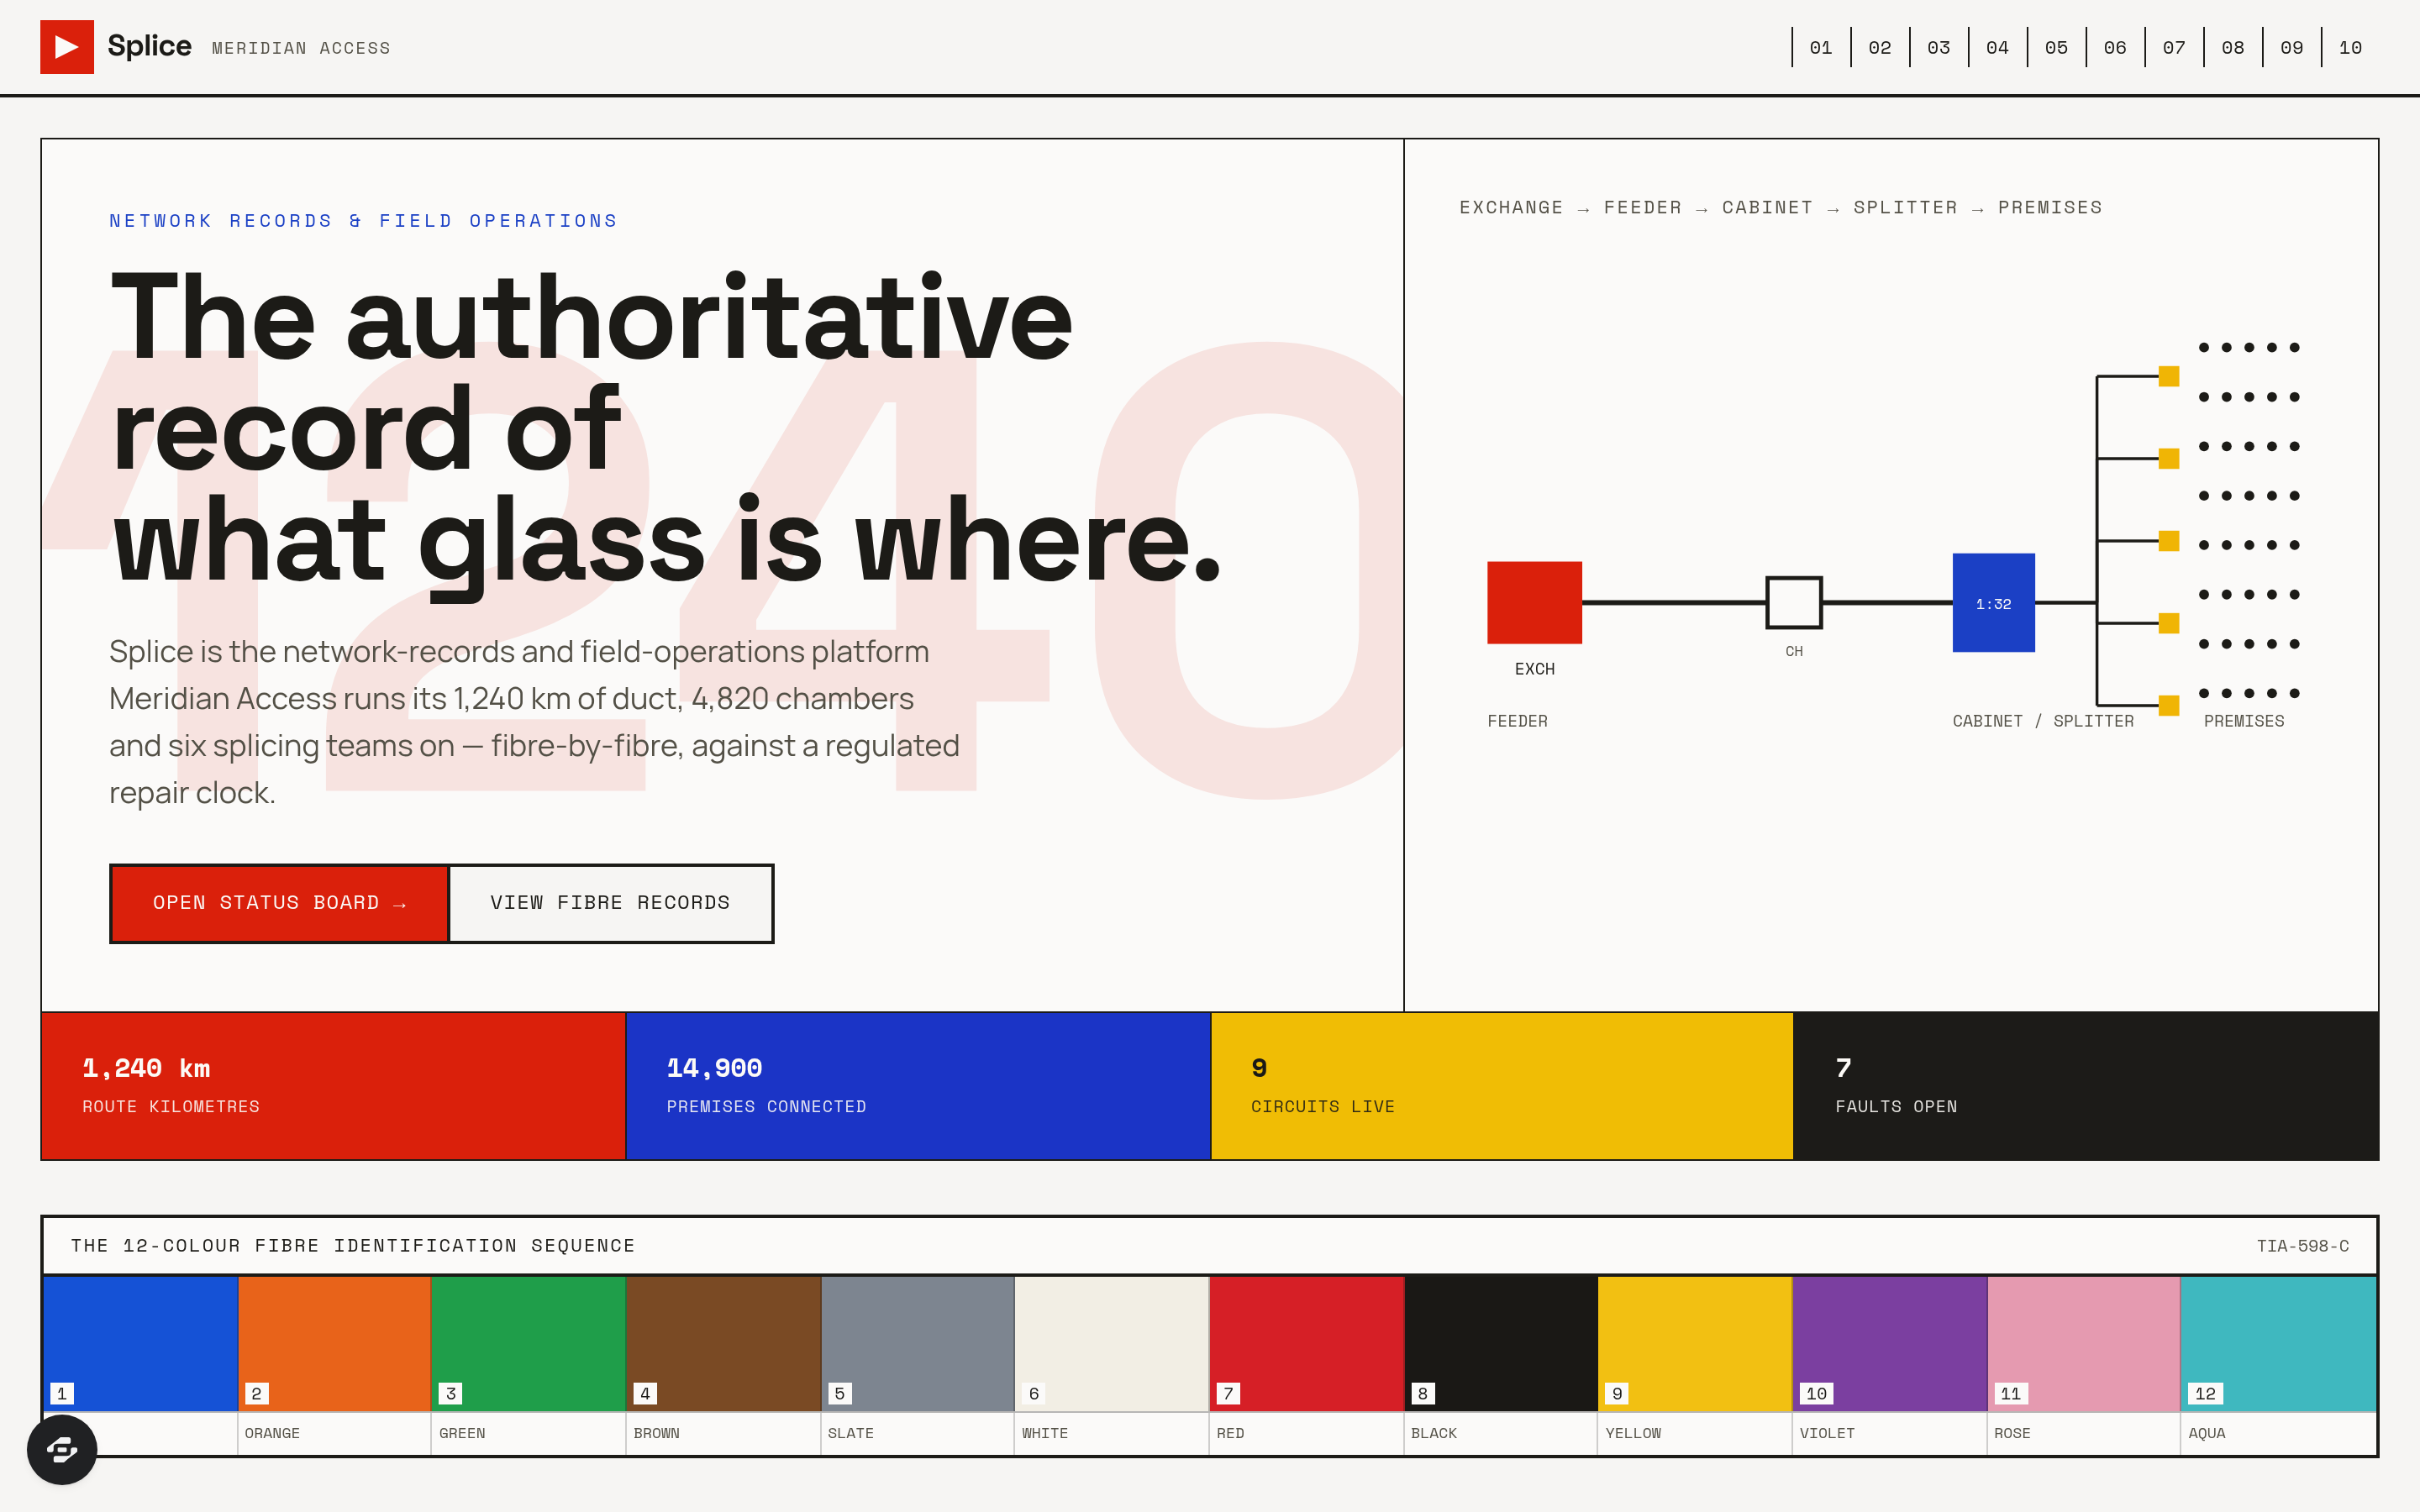Image resolution: width=2420 pixels, height=1512 pixels.
Task: Click the 'VIOLET' colour name label
Action: 1827,1433
